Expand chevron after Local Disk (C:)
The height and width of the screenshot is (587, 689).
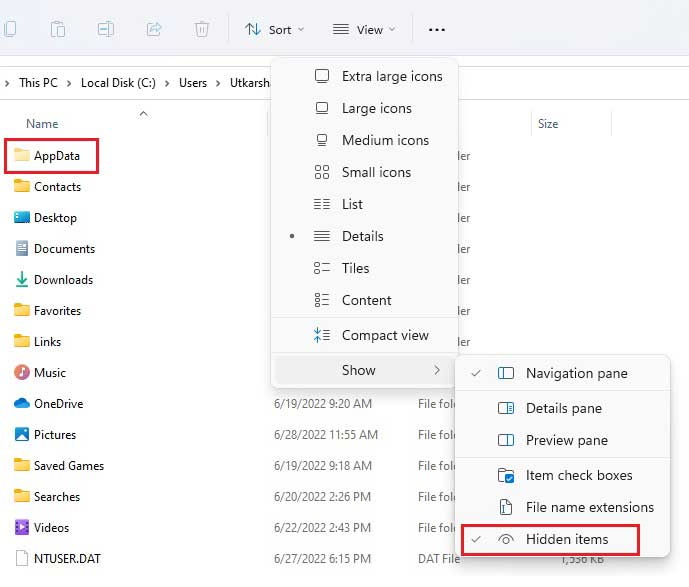167,83
